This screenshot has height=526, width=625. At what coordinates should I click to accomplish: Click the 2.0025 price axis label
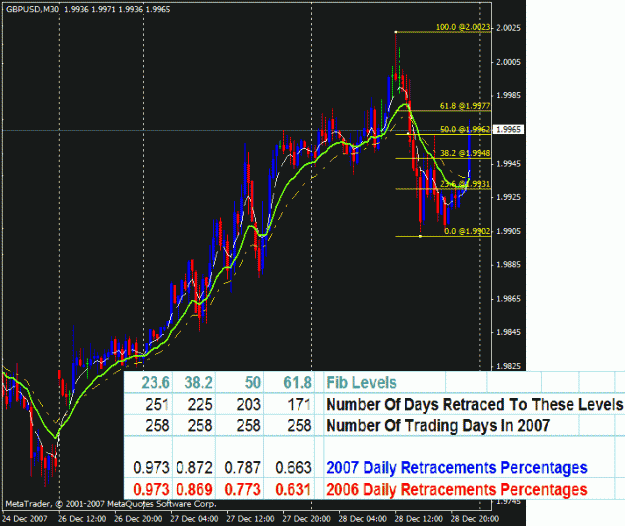508,28
